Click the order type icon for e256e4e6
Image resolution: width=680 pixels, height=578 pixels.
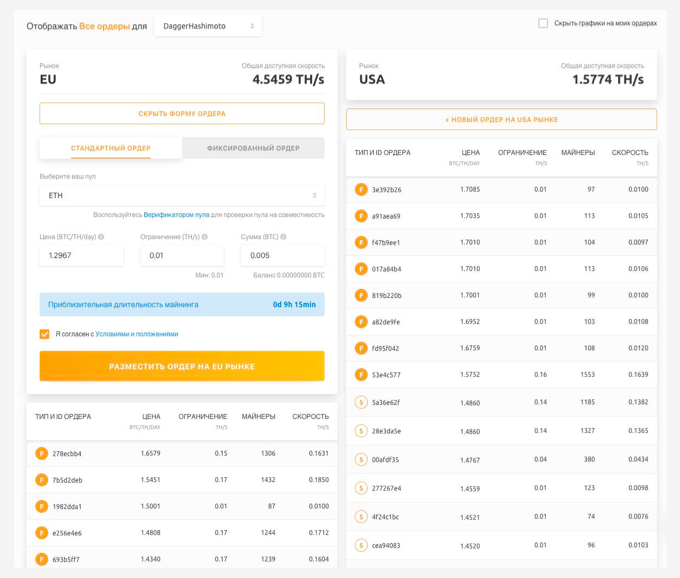[x=42, y=533]
